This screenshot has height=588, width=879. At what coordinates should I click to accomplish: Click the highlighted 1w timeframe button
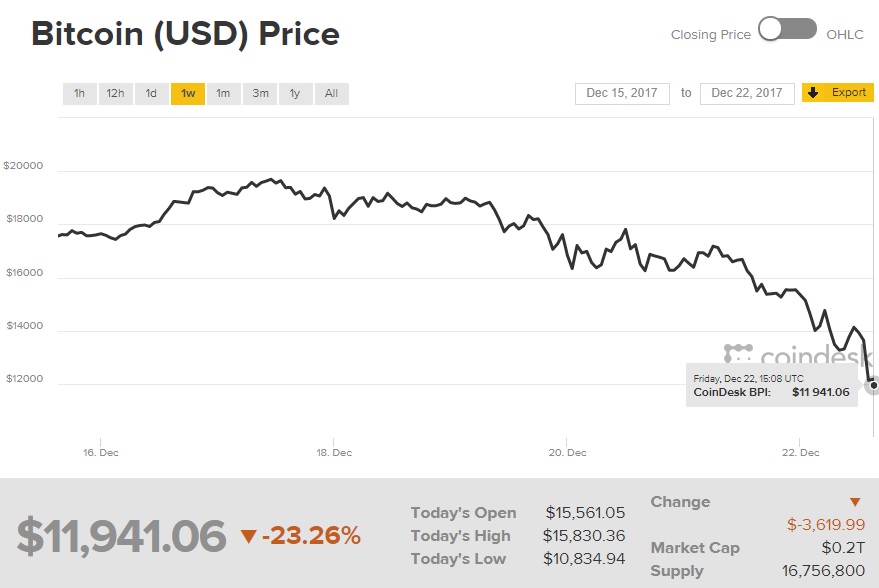[x=187, y=93]
